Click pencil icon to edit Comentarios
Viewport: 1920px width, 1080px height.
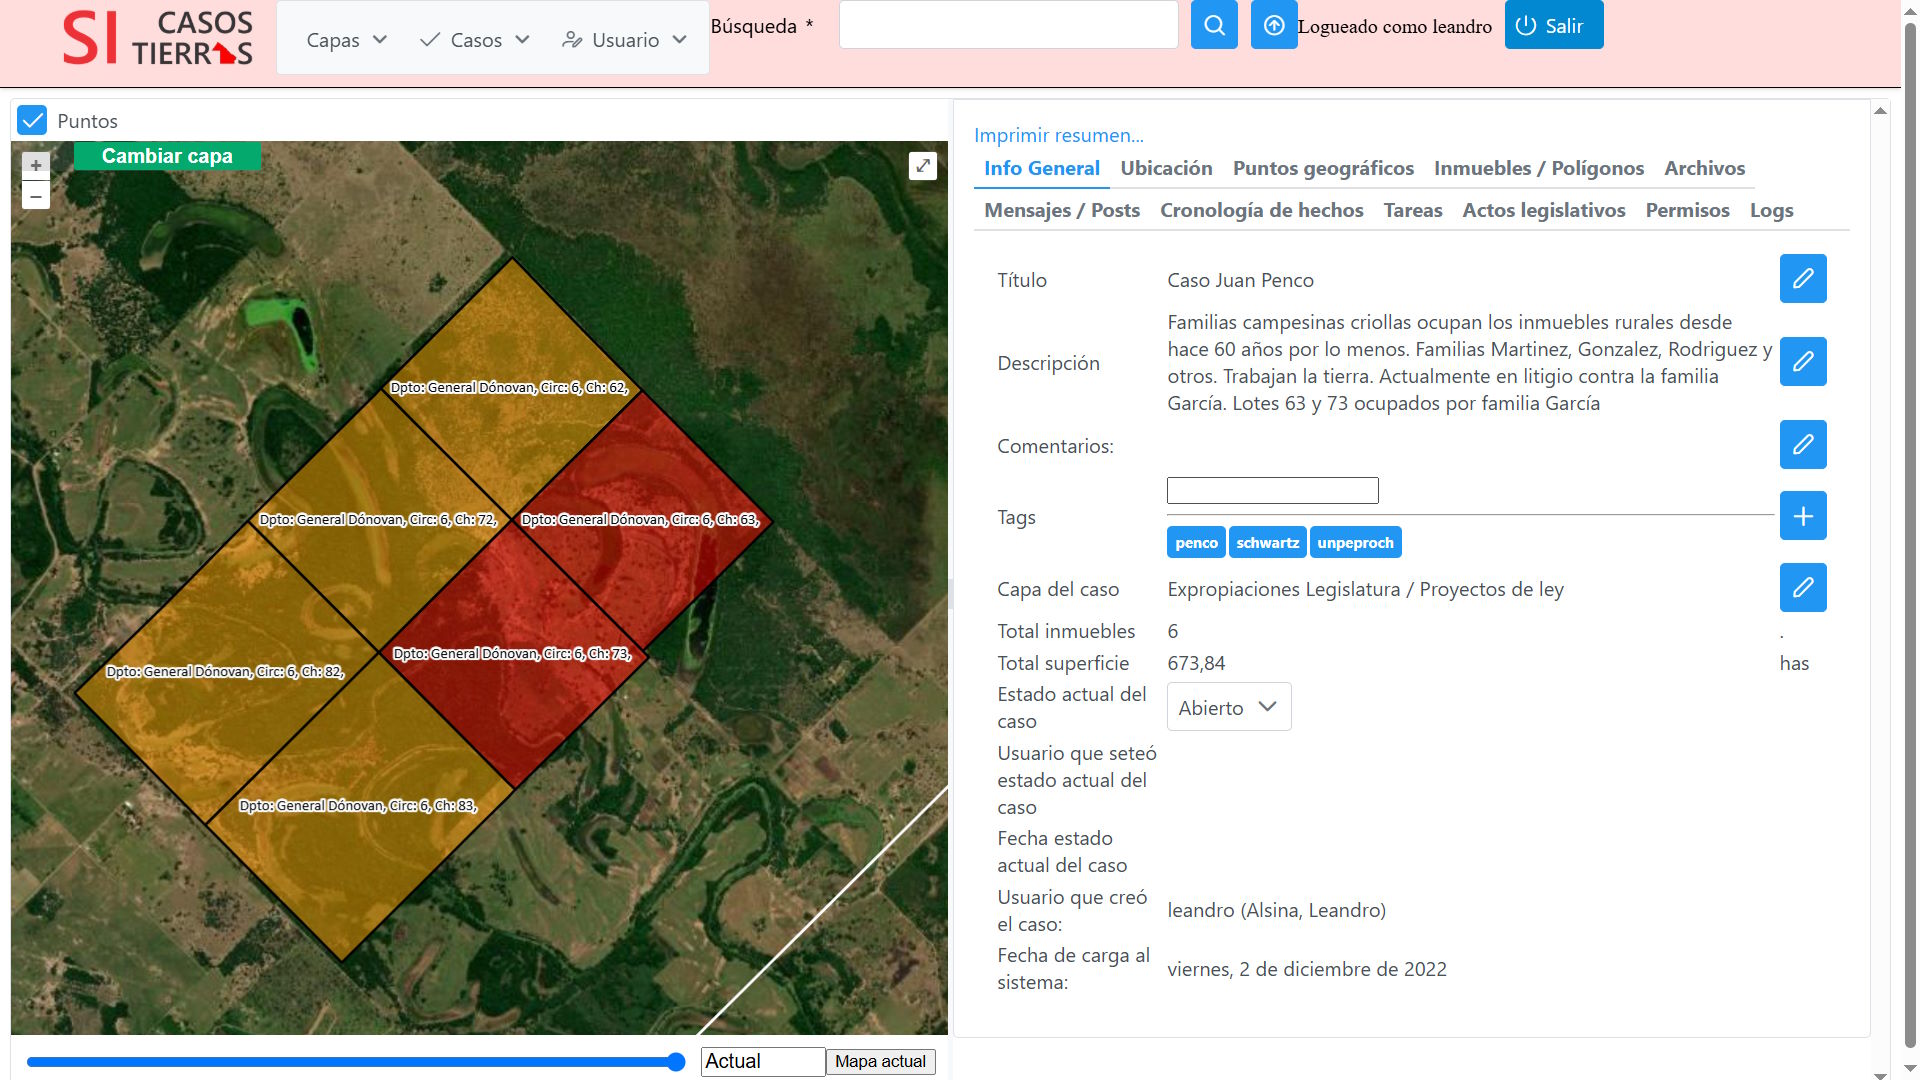pos(1802,445)
